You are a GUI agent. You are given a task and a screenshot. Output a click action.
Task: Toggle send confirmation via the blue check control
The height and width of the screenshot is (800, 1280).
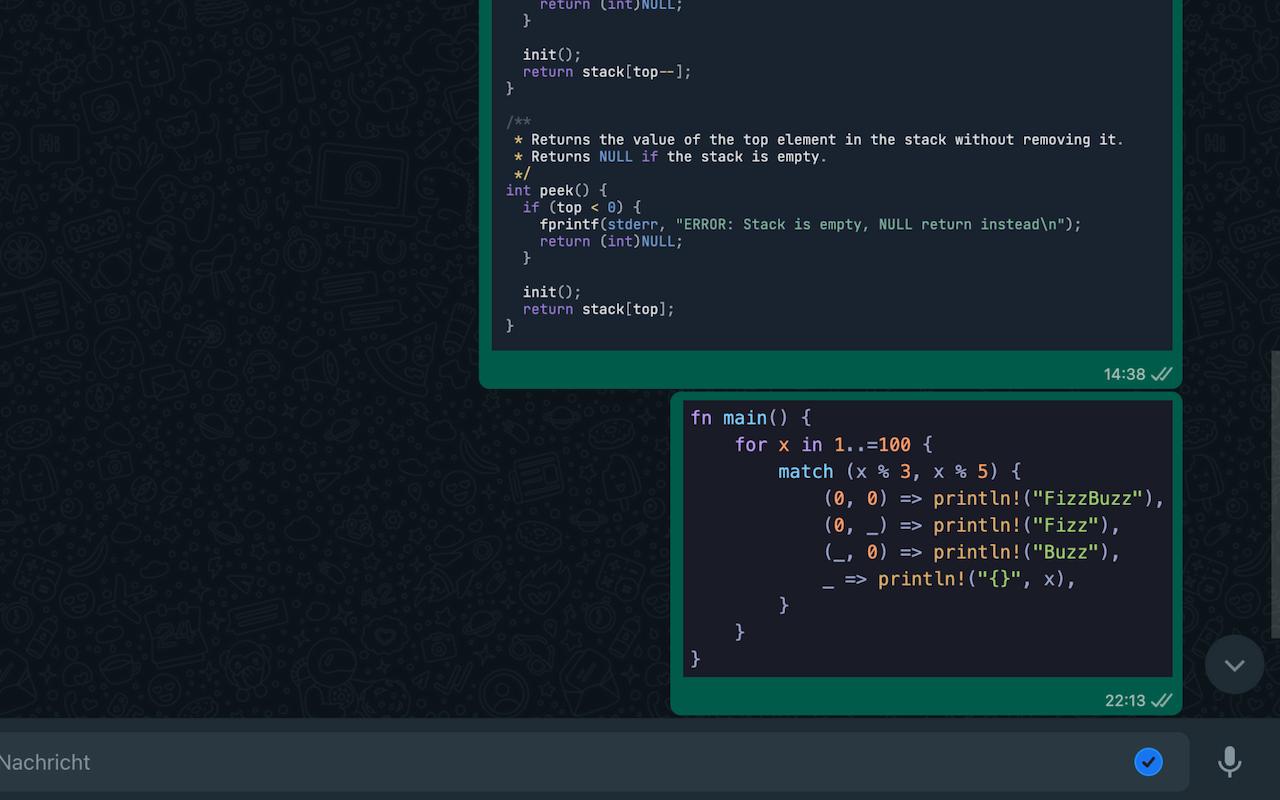(x=1148, y=761)
